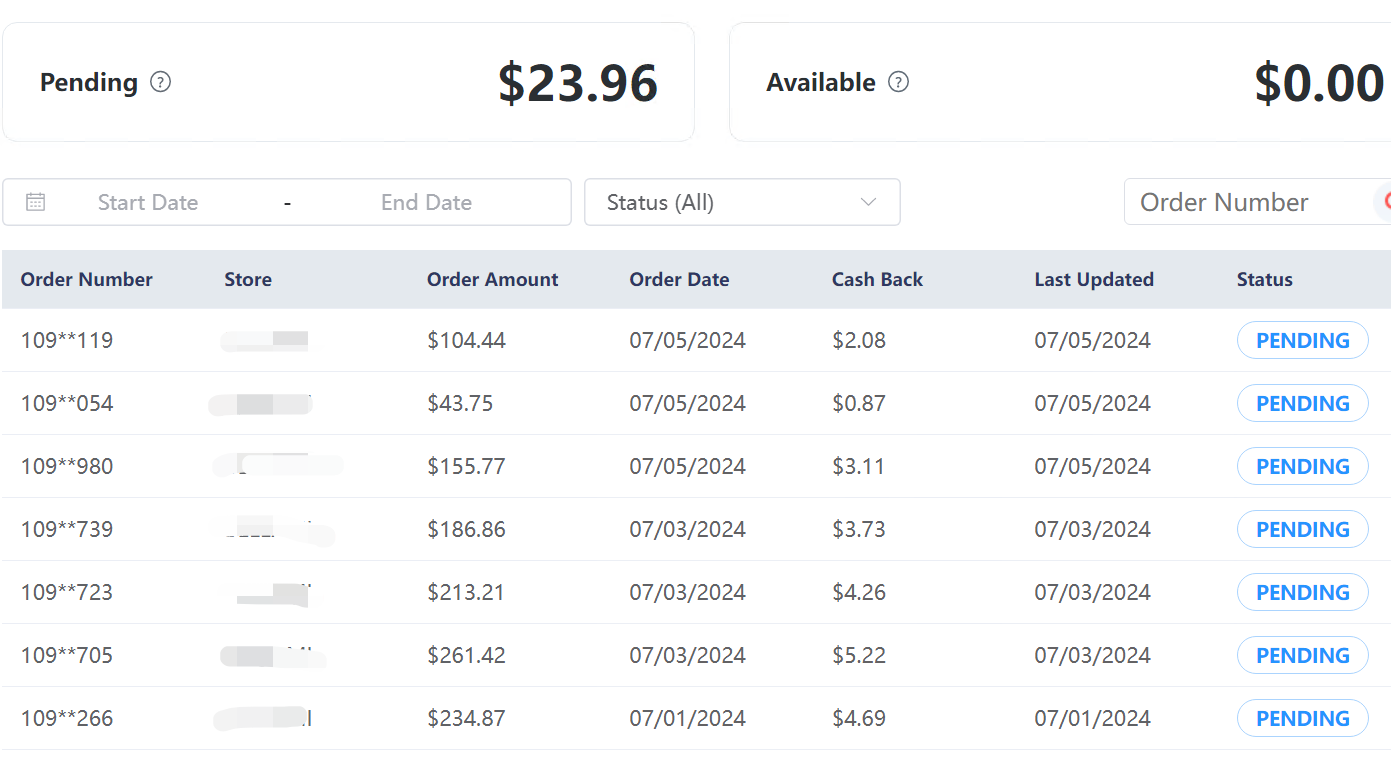Click PENDING badge for order 109**054
Screen dimensions: 1391x773
pyautogui.click(x=1302, y=403)
